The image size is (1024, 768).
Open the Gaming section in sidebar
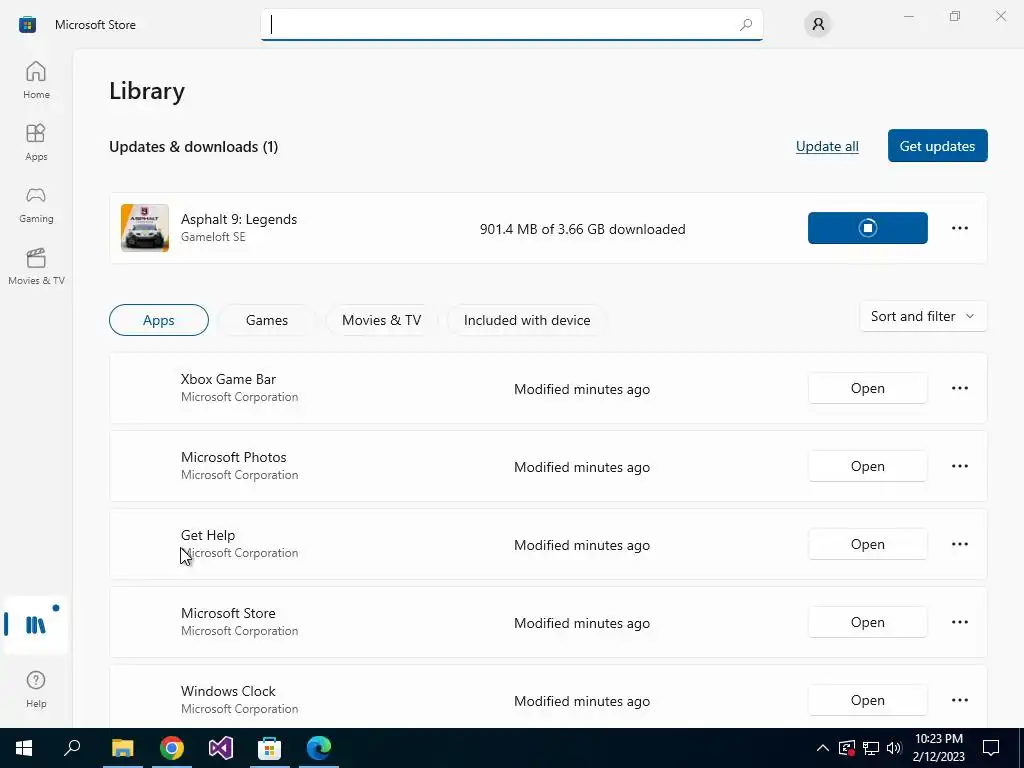36,204
